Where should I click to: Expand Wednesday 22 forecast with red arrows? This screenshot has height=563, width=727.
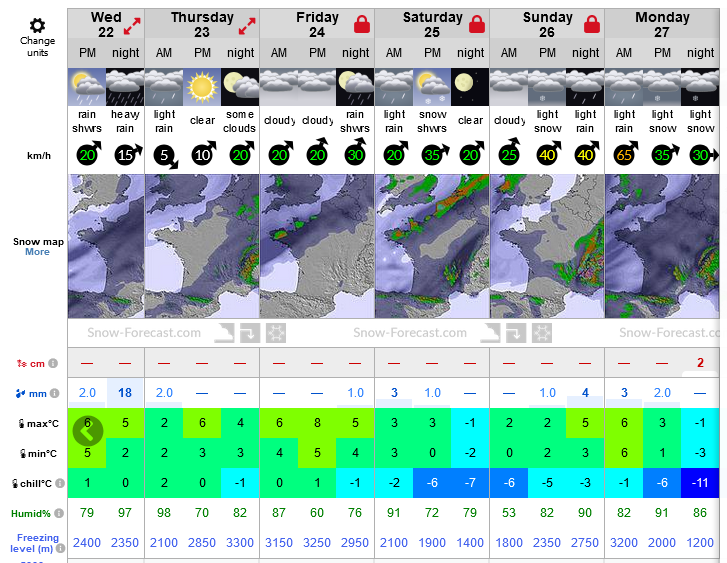tap(132, 26)
